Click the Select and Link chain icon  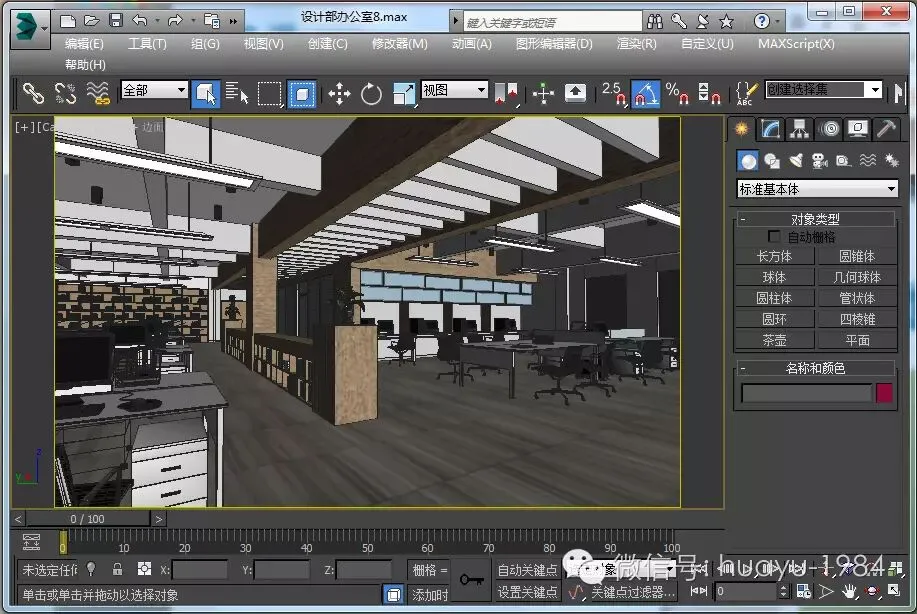(34, 93)
